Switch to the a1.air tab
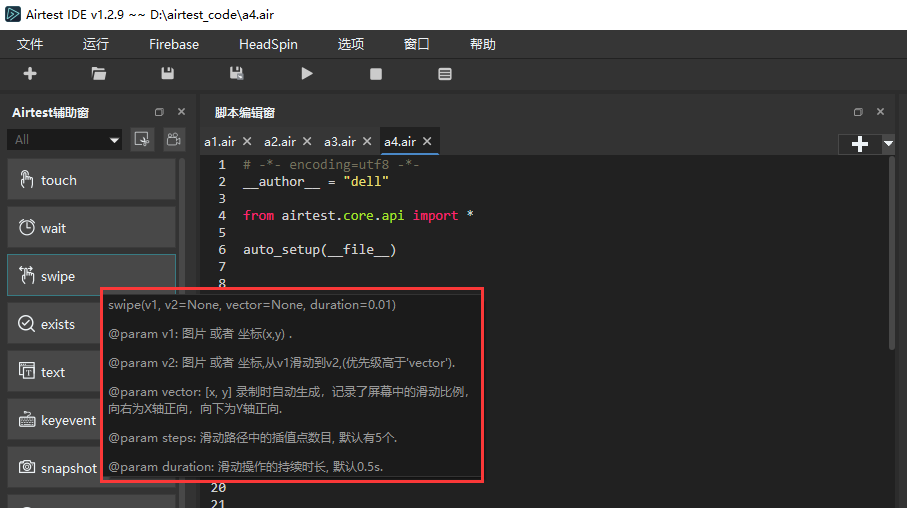Screen dimensions: 907x508 220,142
